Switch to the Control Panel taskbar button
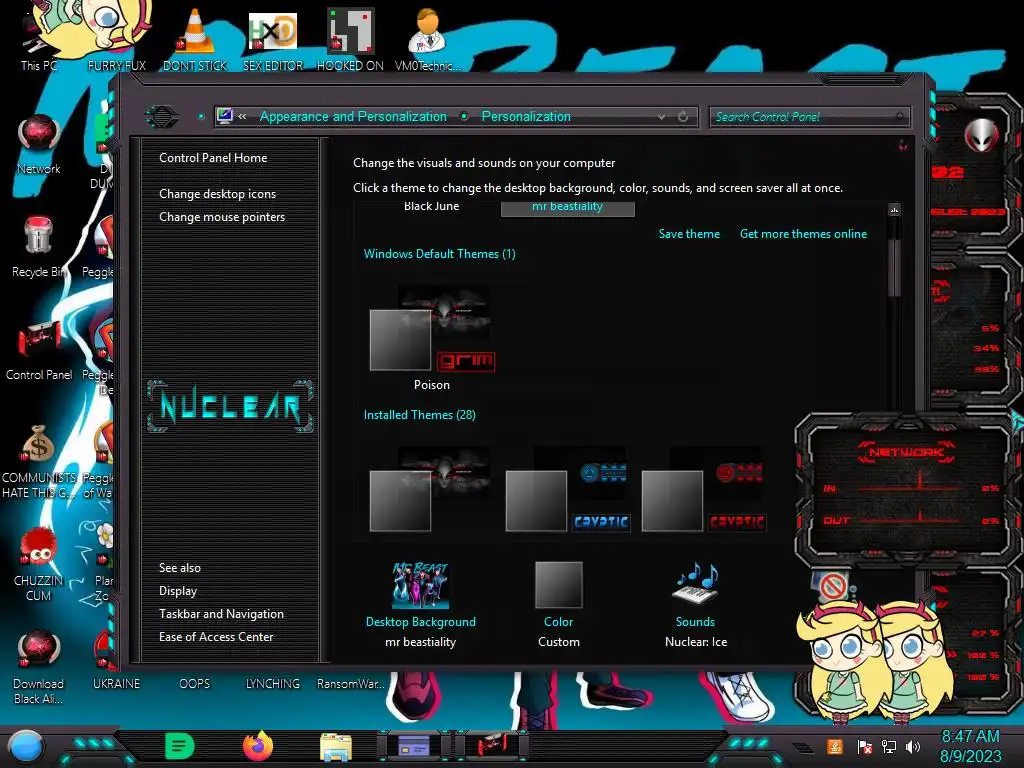 (491, 745)
